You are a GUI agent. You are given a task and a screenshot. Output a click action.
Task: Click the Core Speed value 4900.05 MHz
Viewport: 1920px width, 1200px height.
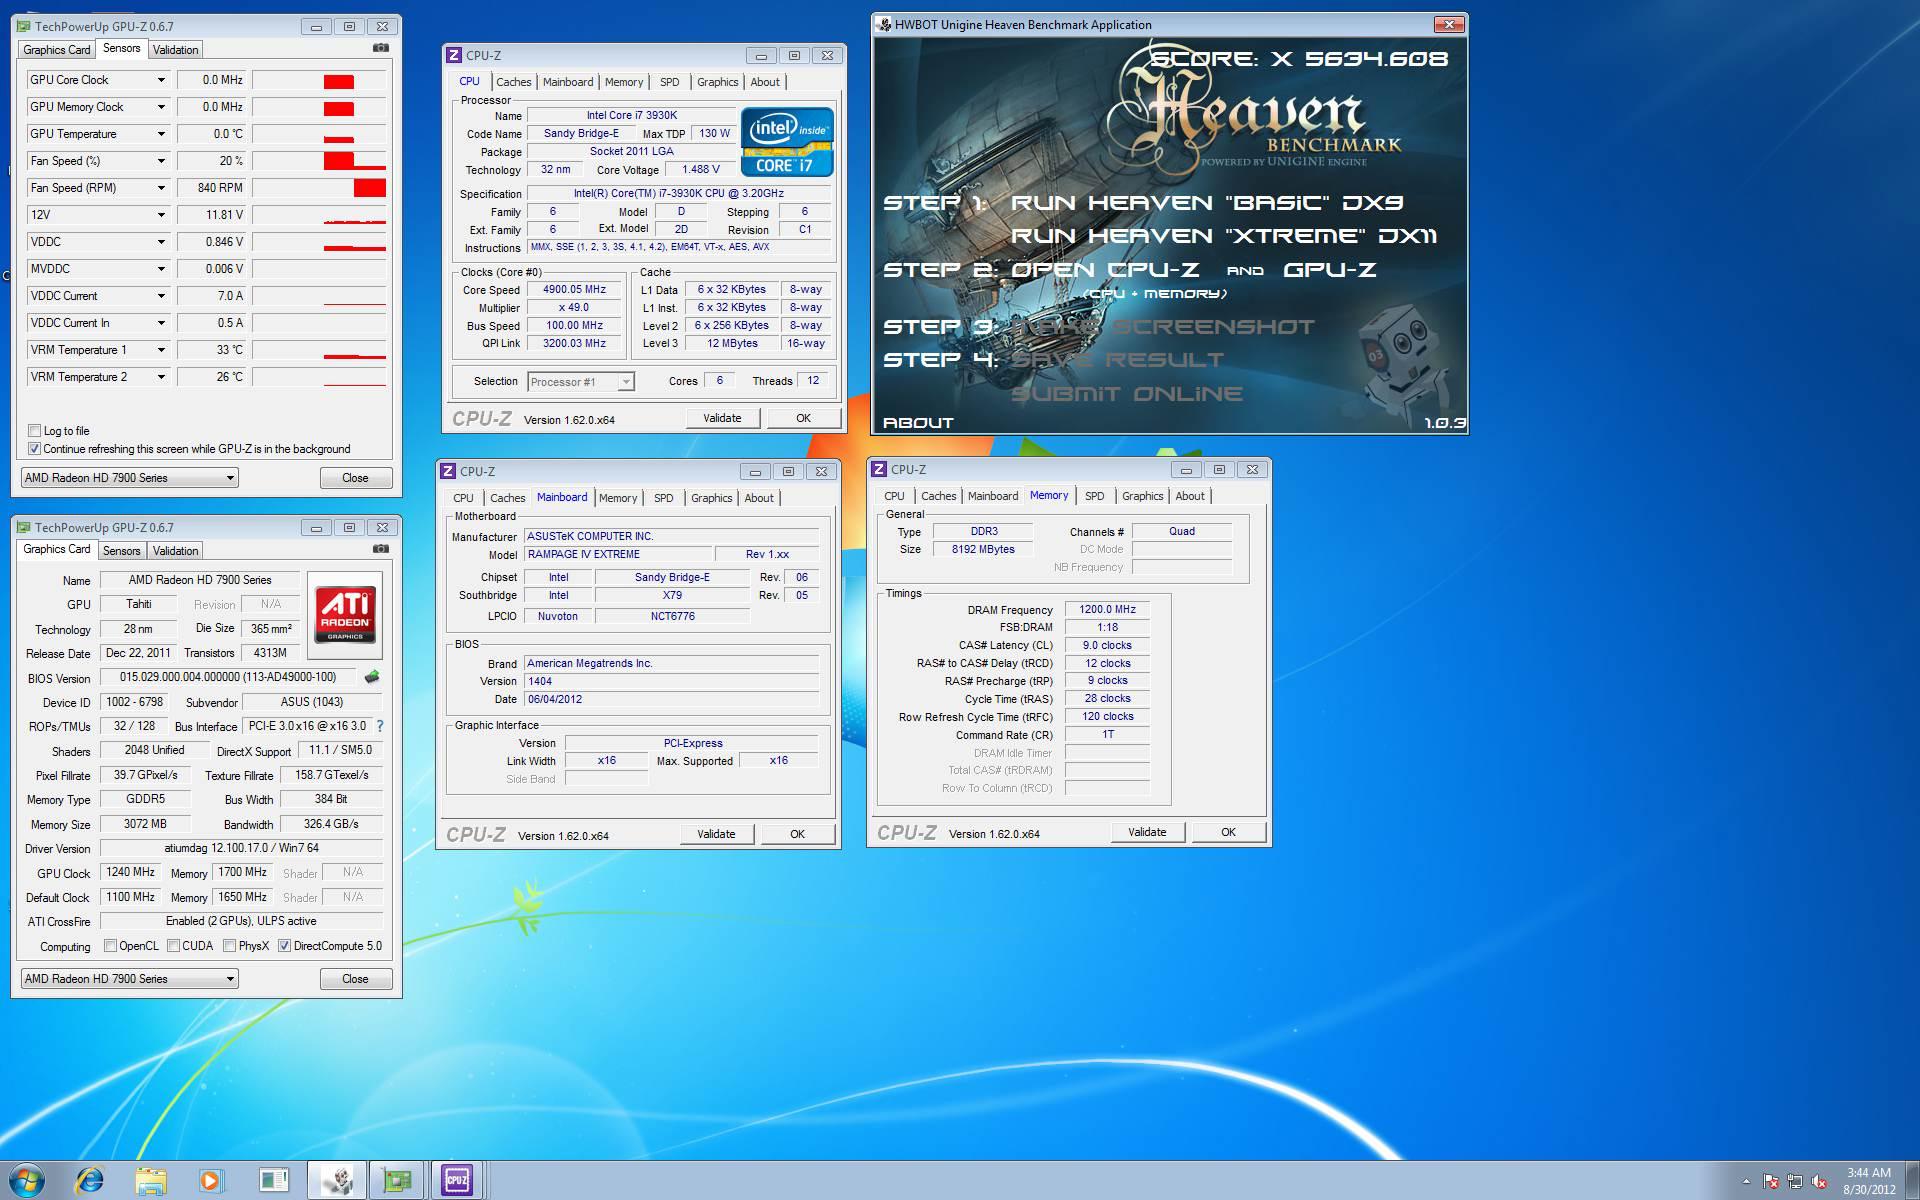coord(574,290)
